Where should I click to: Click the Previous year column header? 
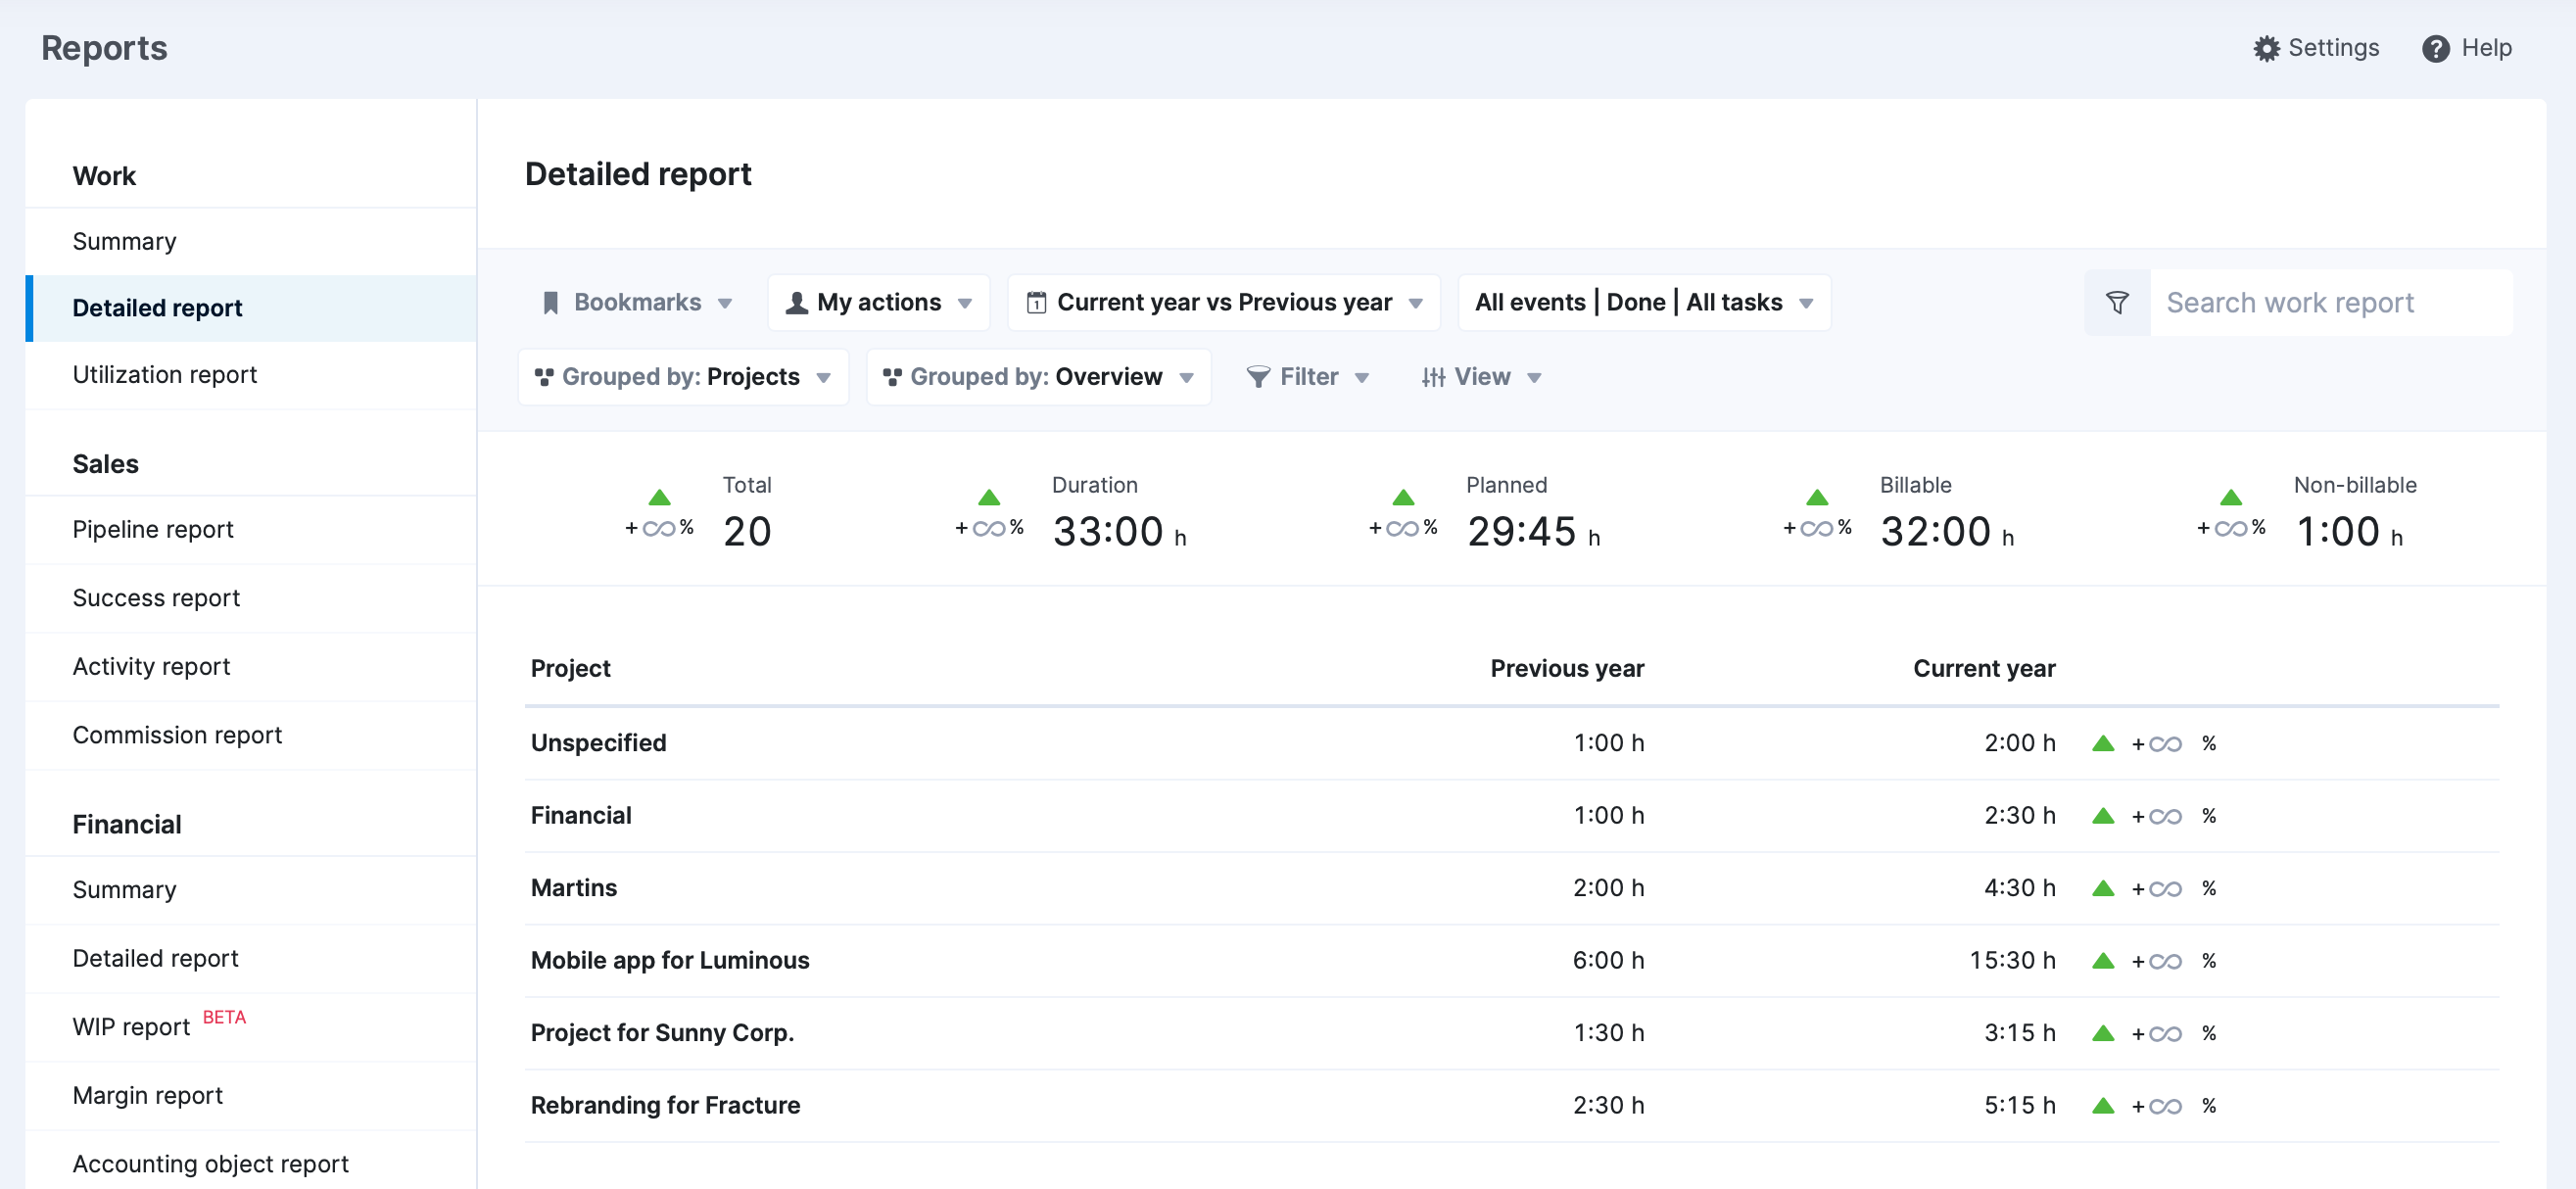pos(1567,669)
